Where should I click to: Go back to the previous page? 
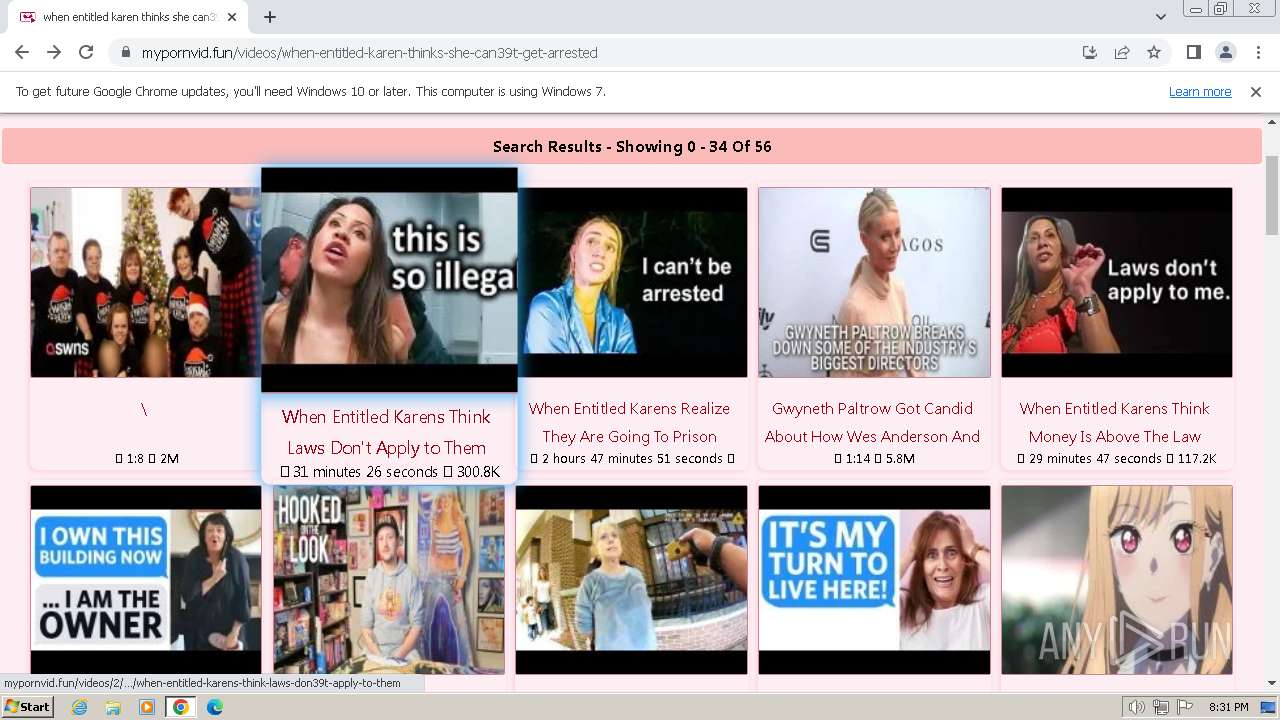22,52
